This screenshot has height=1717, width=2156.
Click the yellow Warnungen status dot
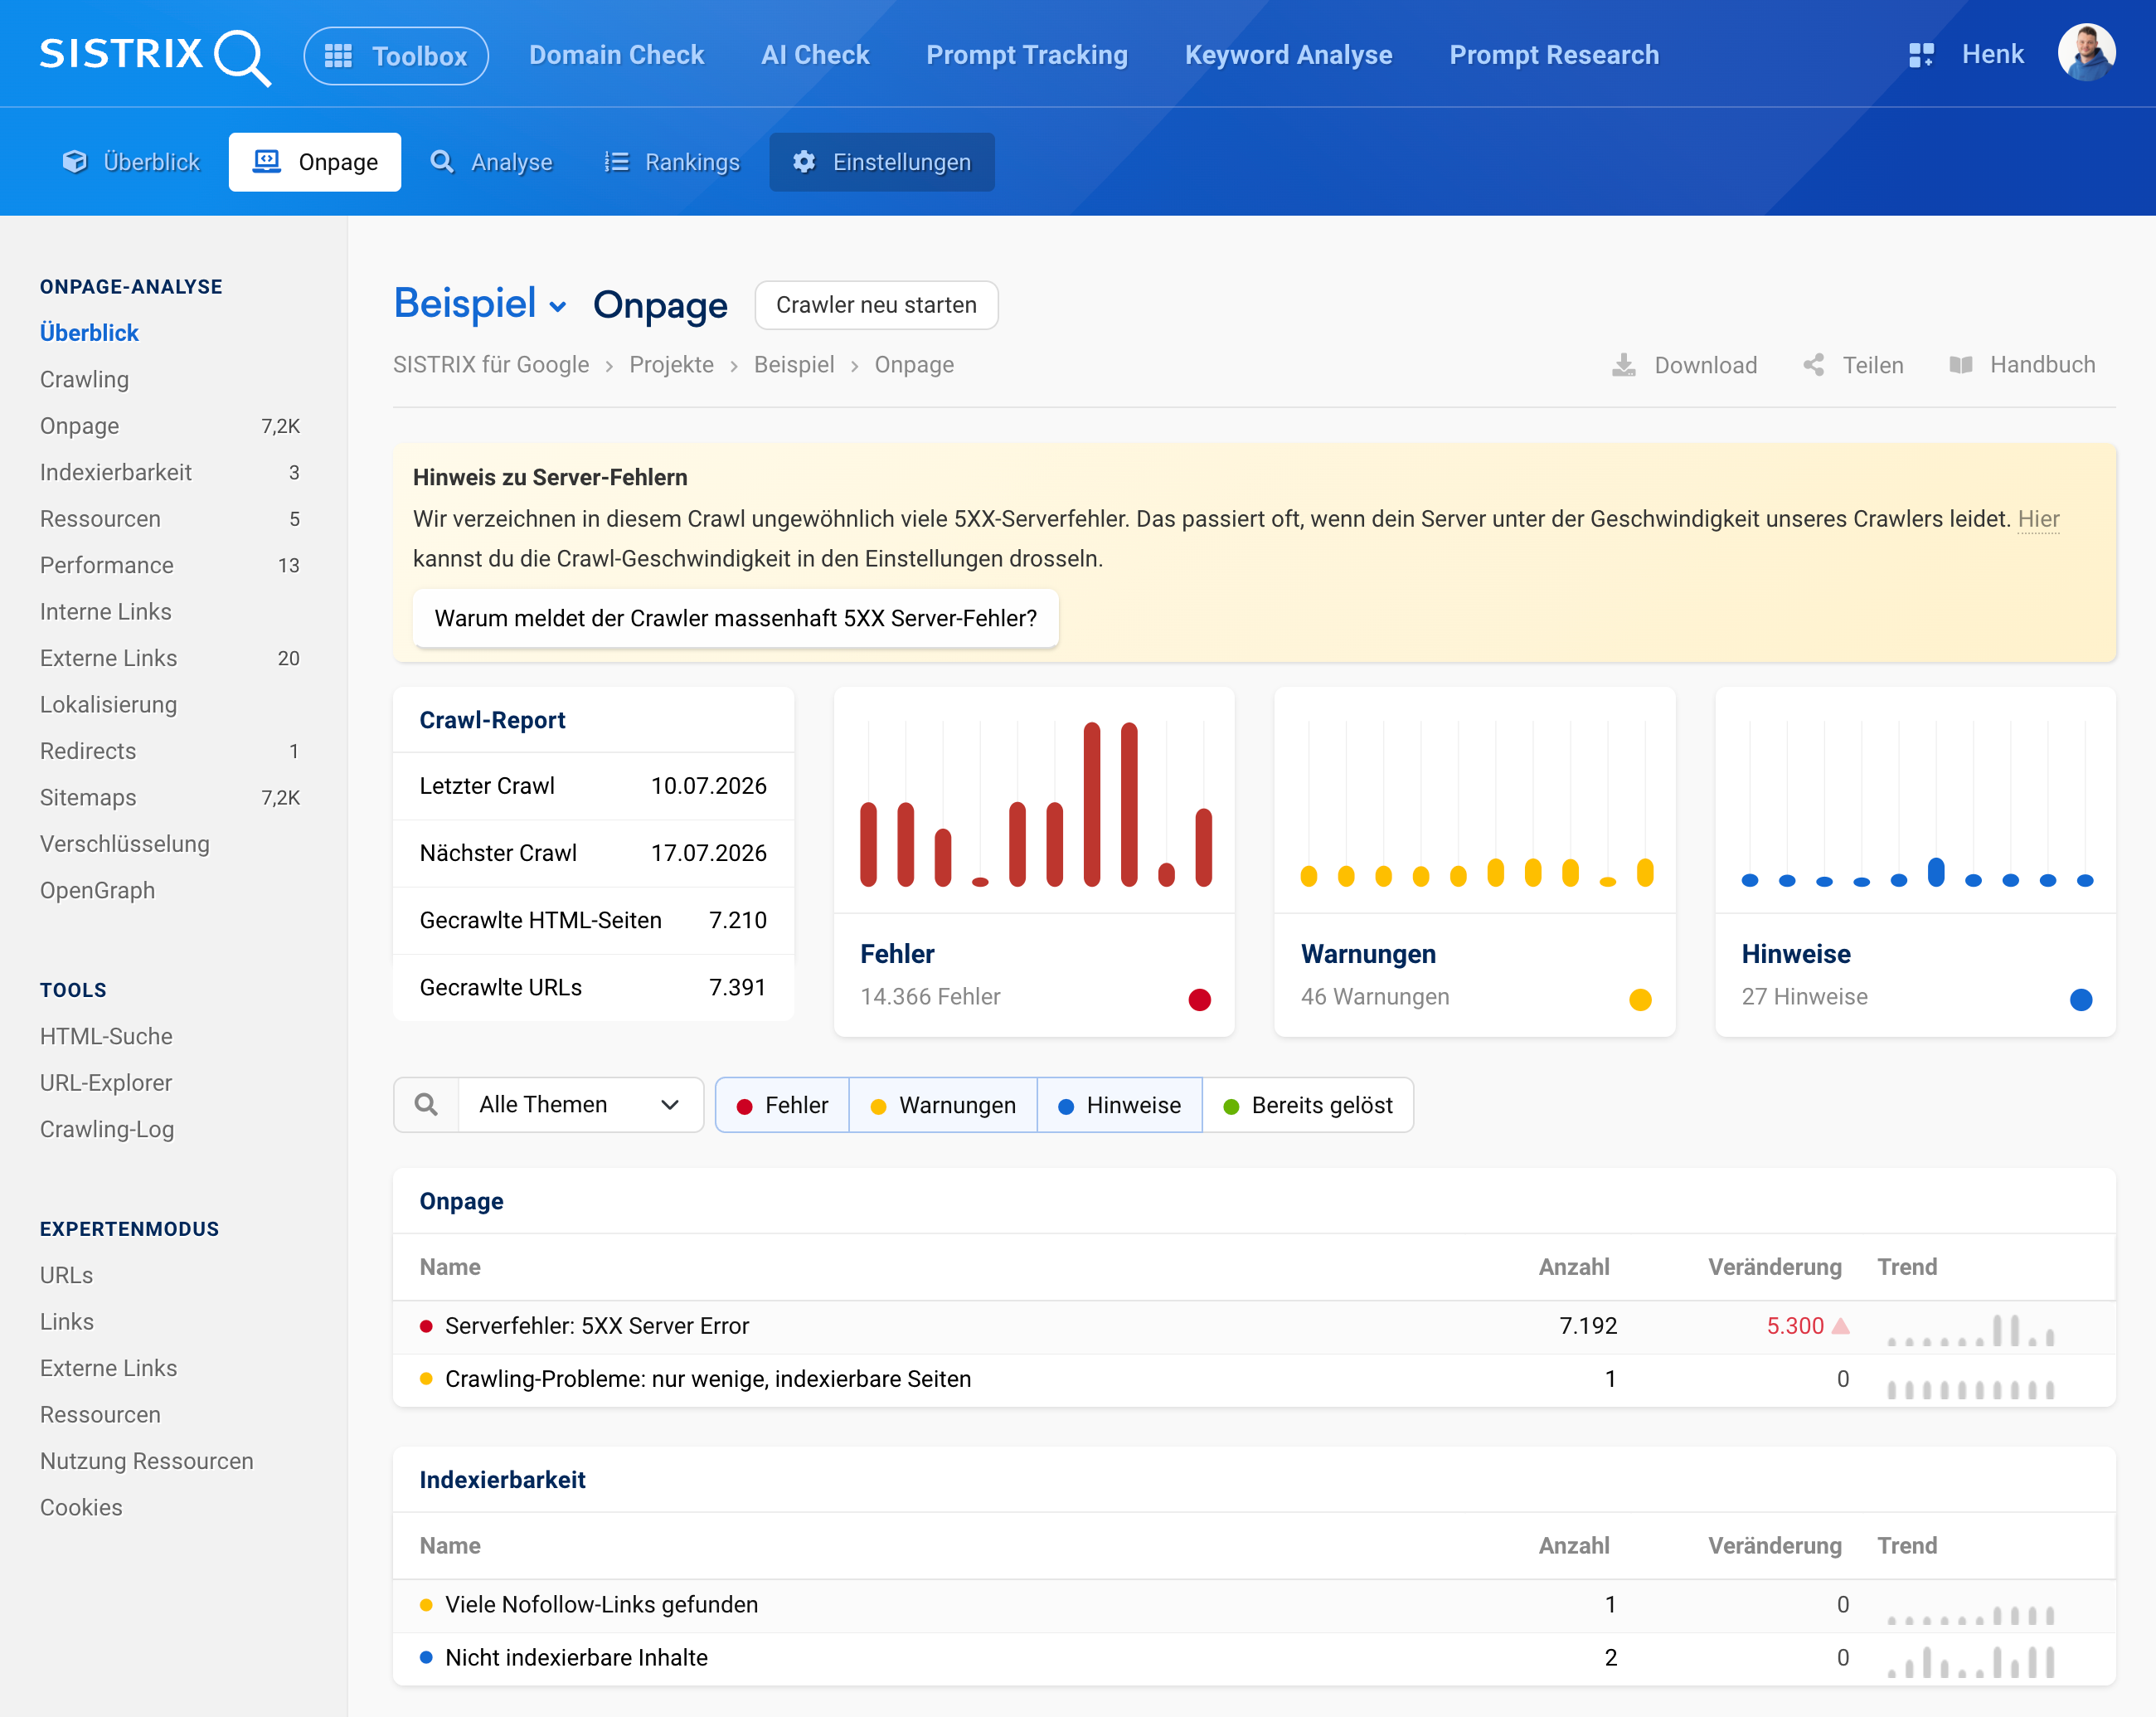(1640, 999)
